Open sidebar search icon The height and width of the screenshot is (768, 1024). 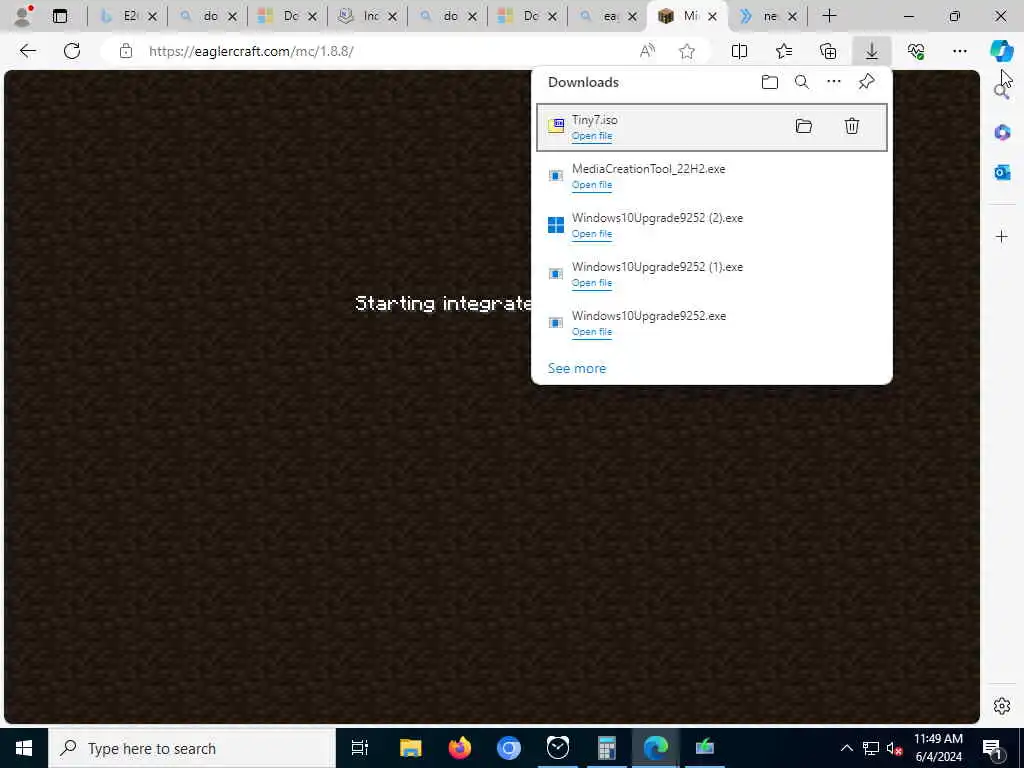[1001, 92]
